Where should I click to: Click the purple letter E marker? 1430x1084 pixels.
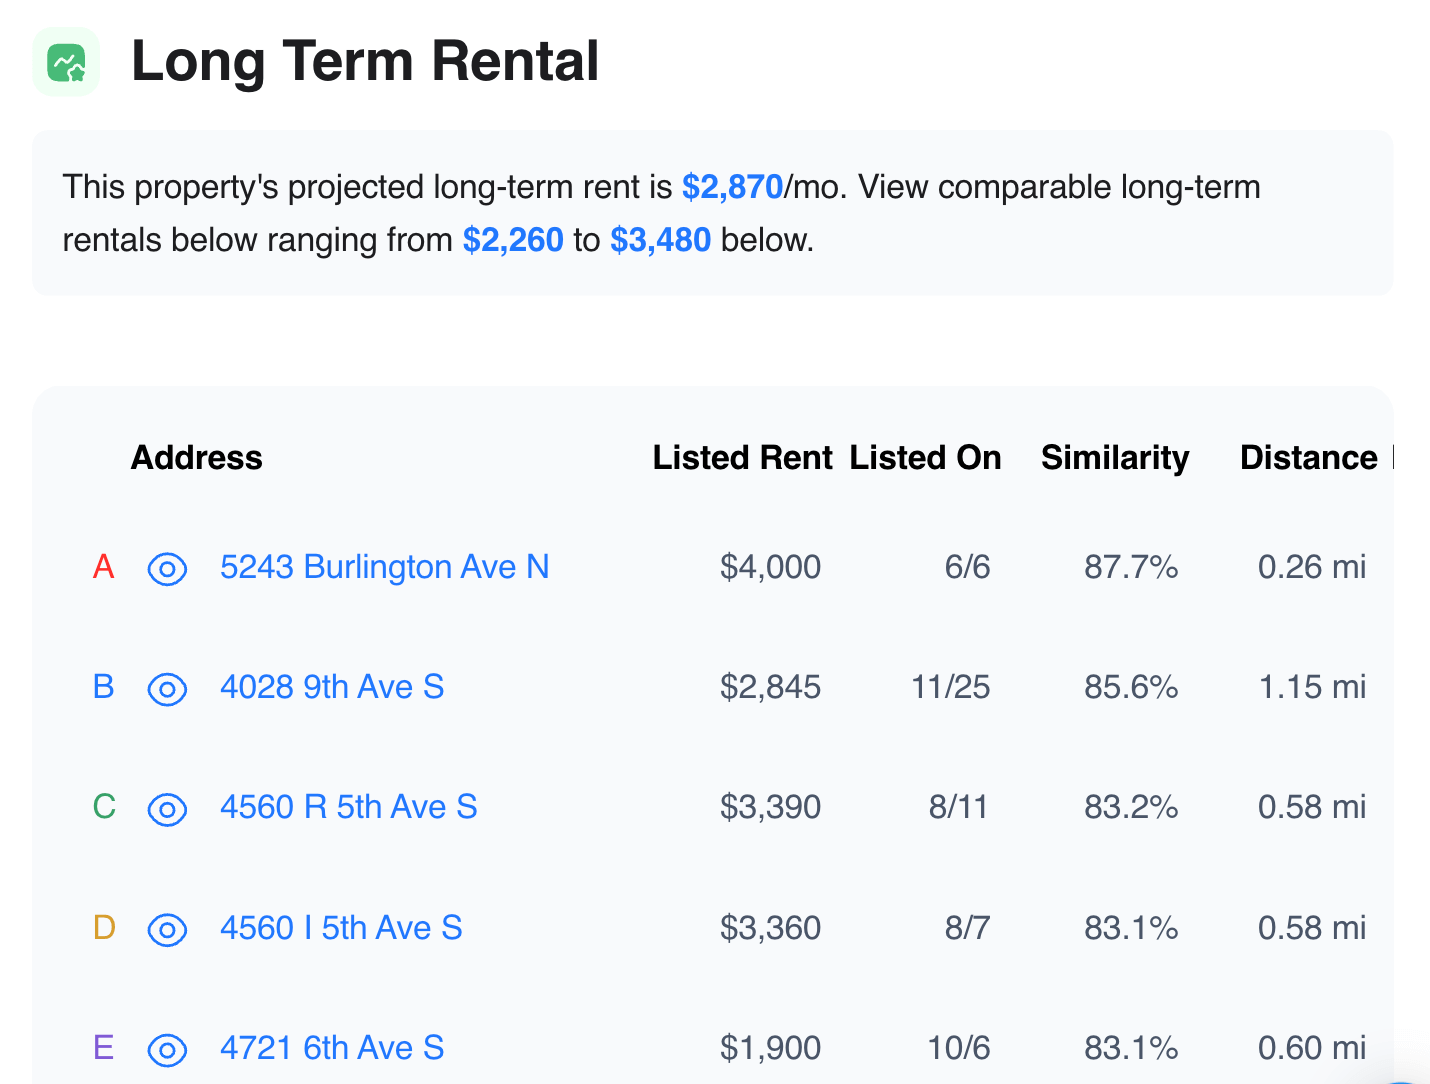pos(103,1048)
